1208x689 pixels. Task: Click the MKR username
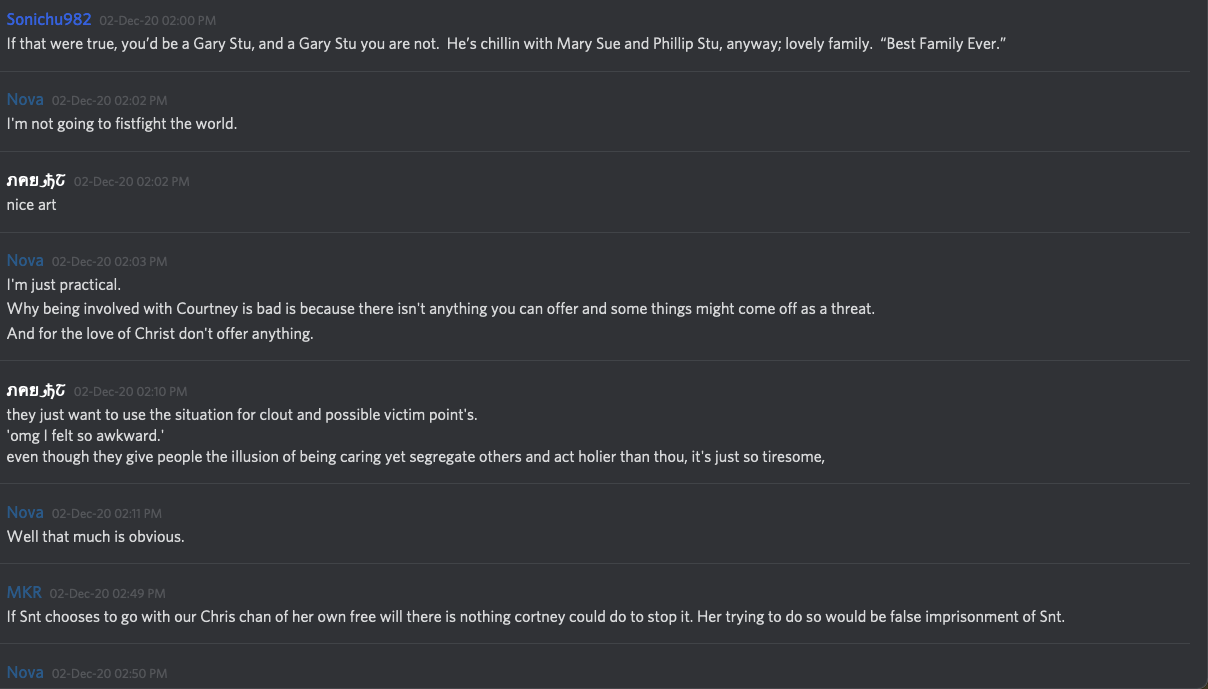[x=24, y=593]
